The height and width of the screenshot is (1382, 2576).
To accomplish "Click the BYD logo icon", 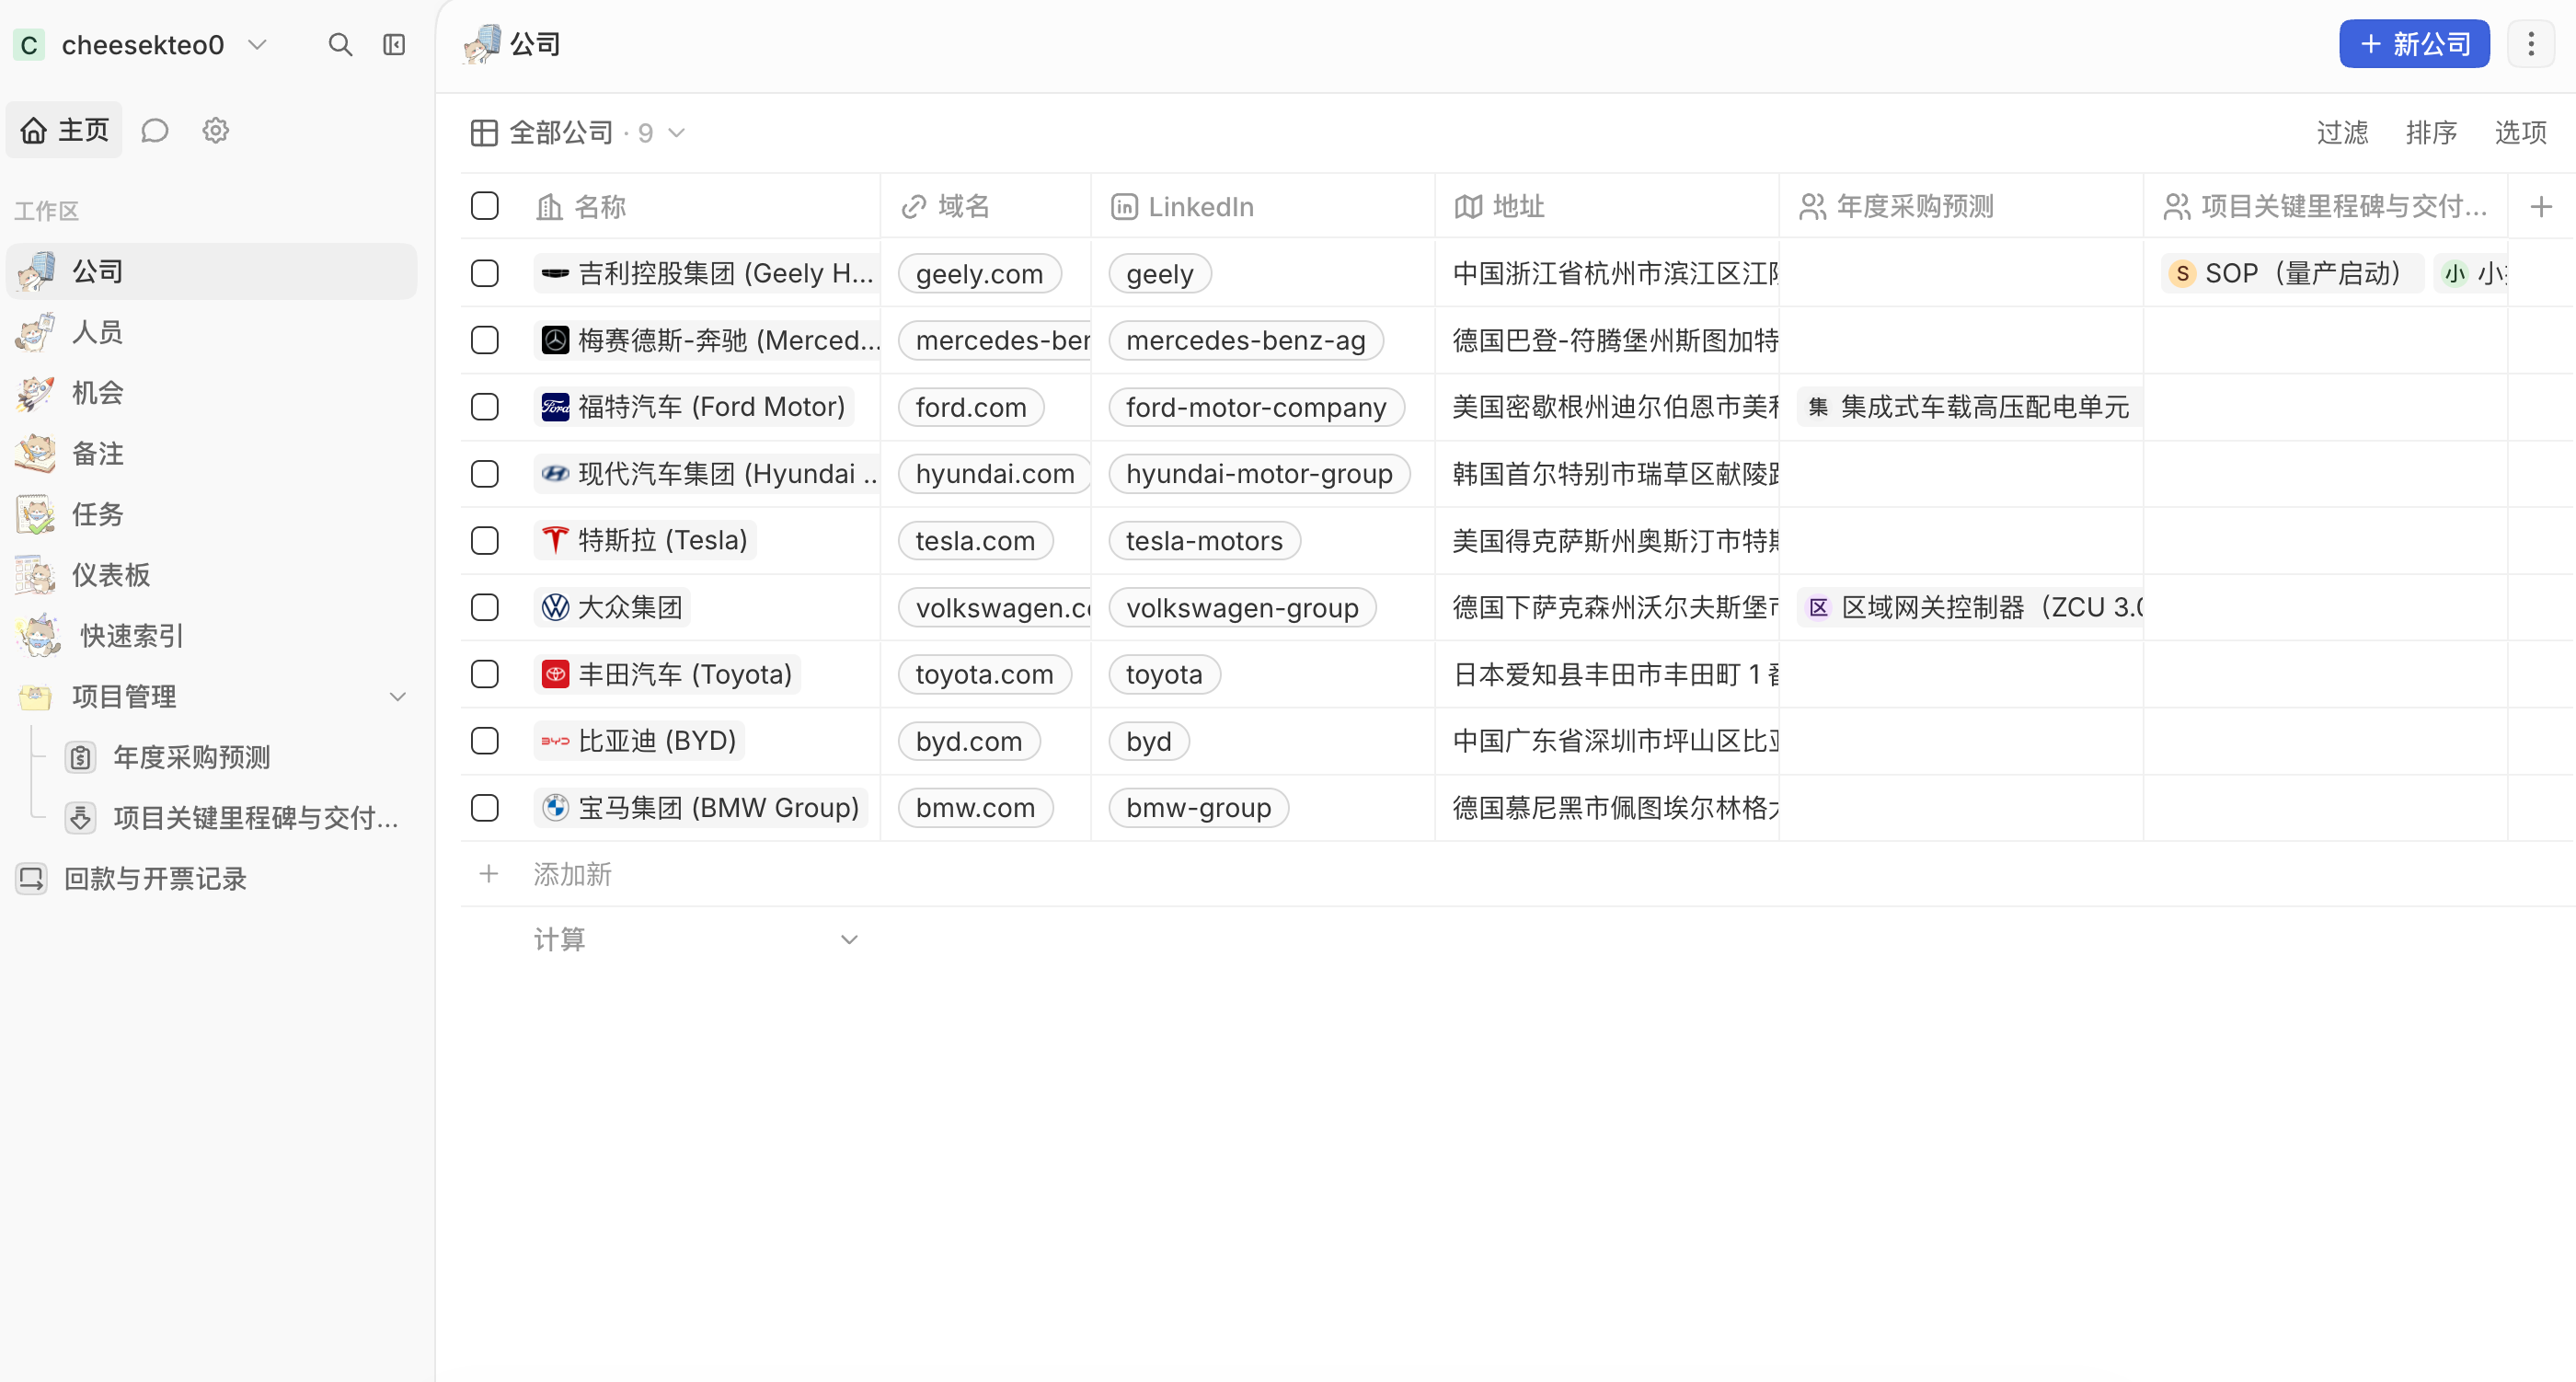I will pyautogui.click(x=555, y=741).
